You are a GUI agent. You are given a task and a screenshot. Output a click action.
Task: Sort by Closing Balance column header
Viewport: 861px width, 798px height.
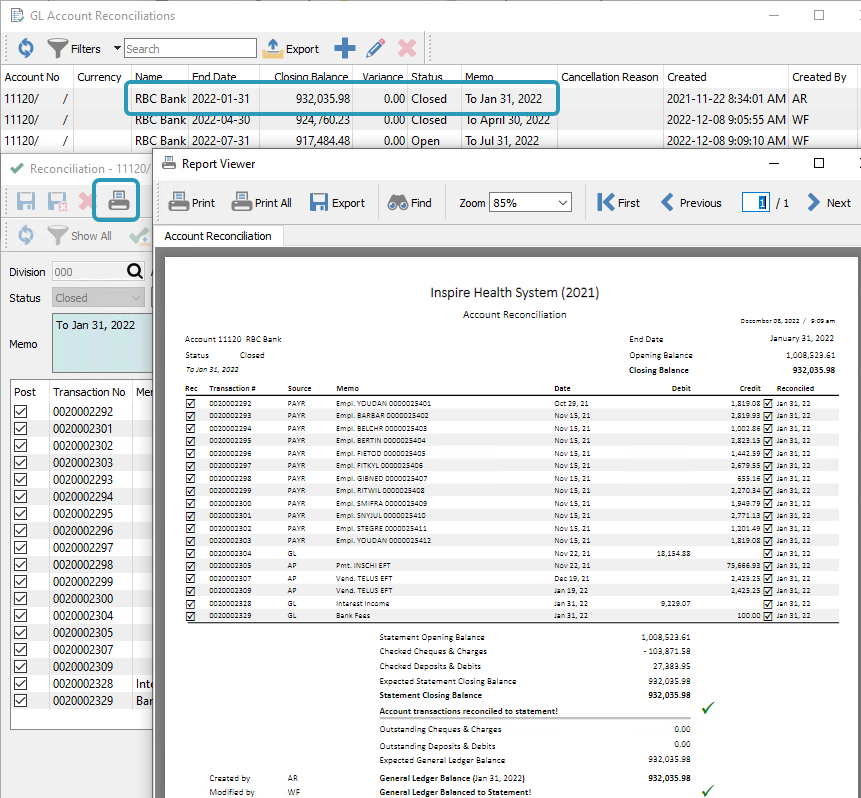[310, 77]
